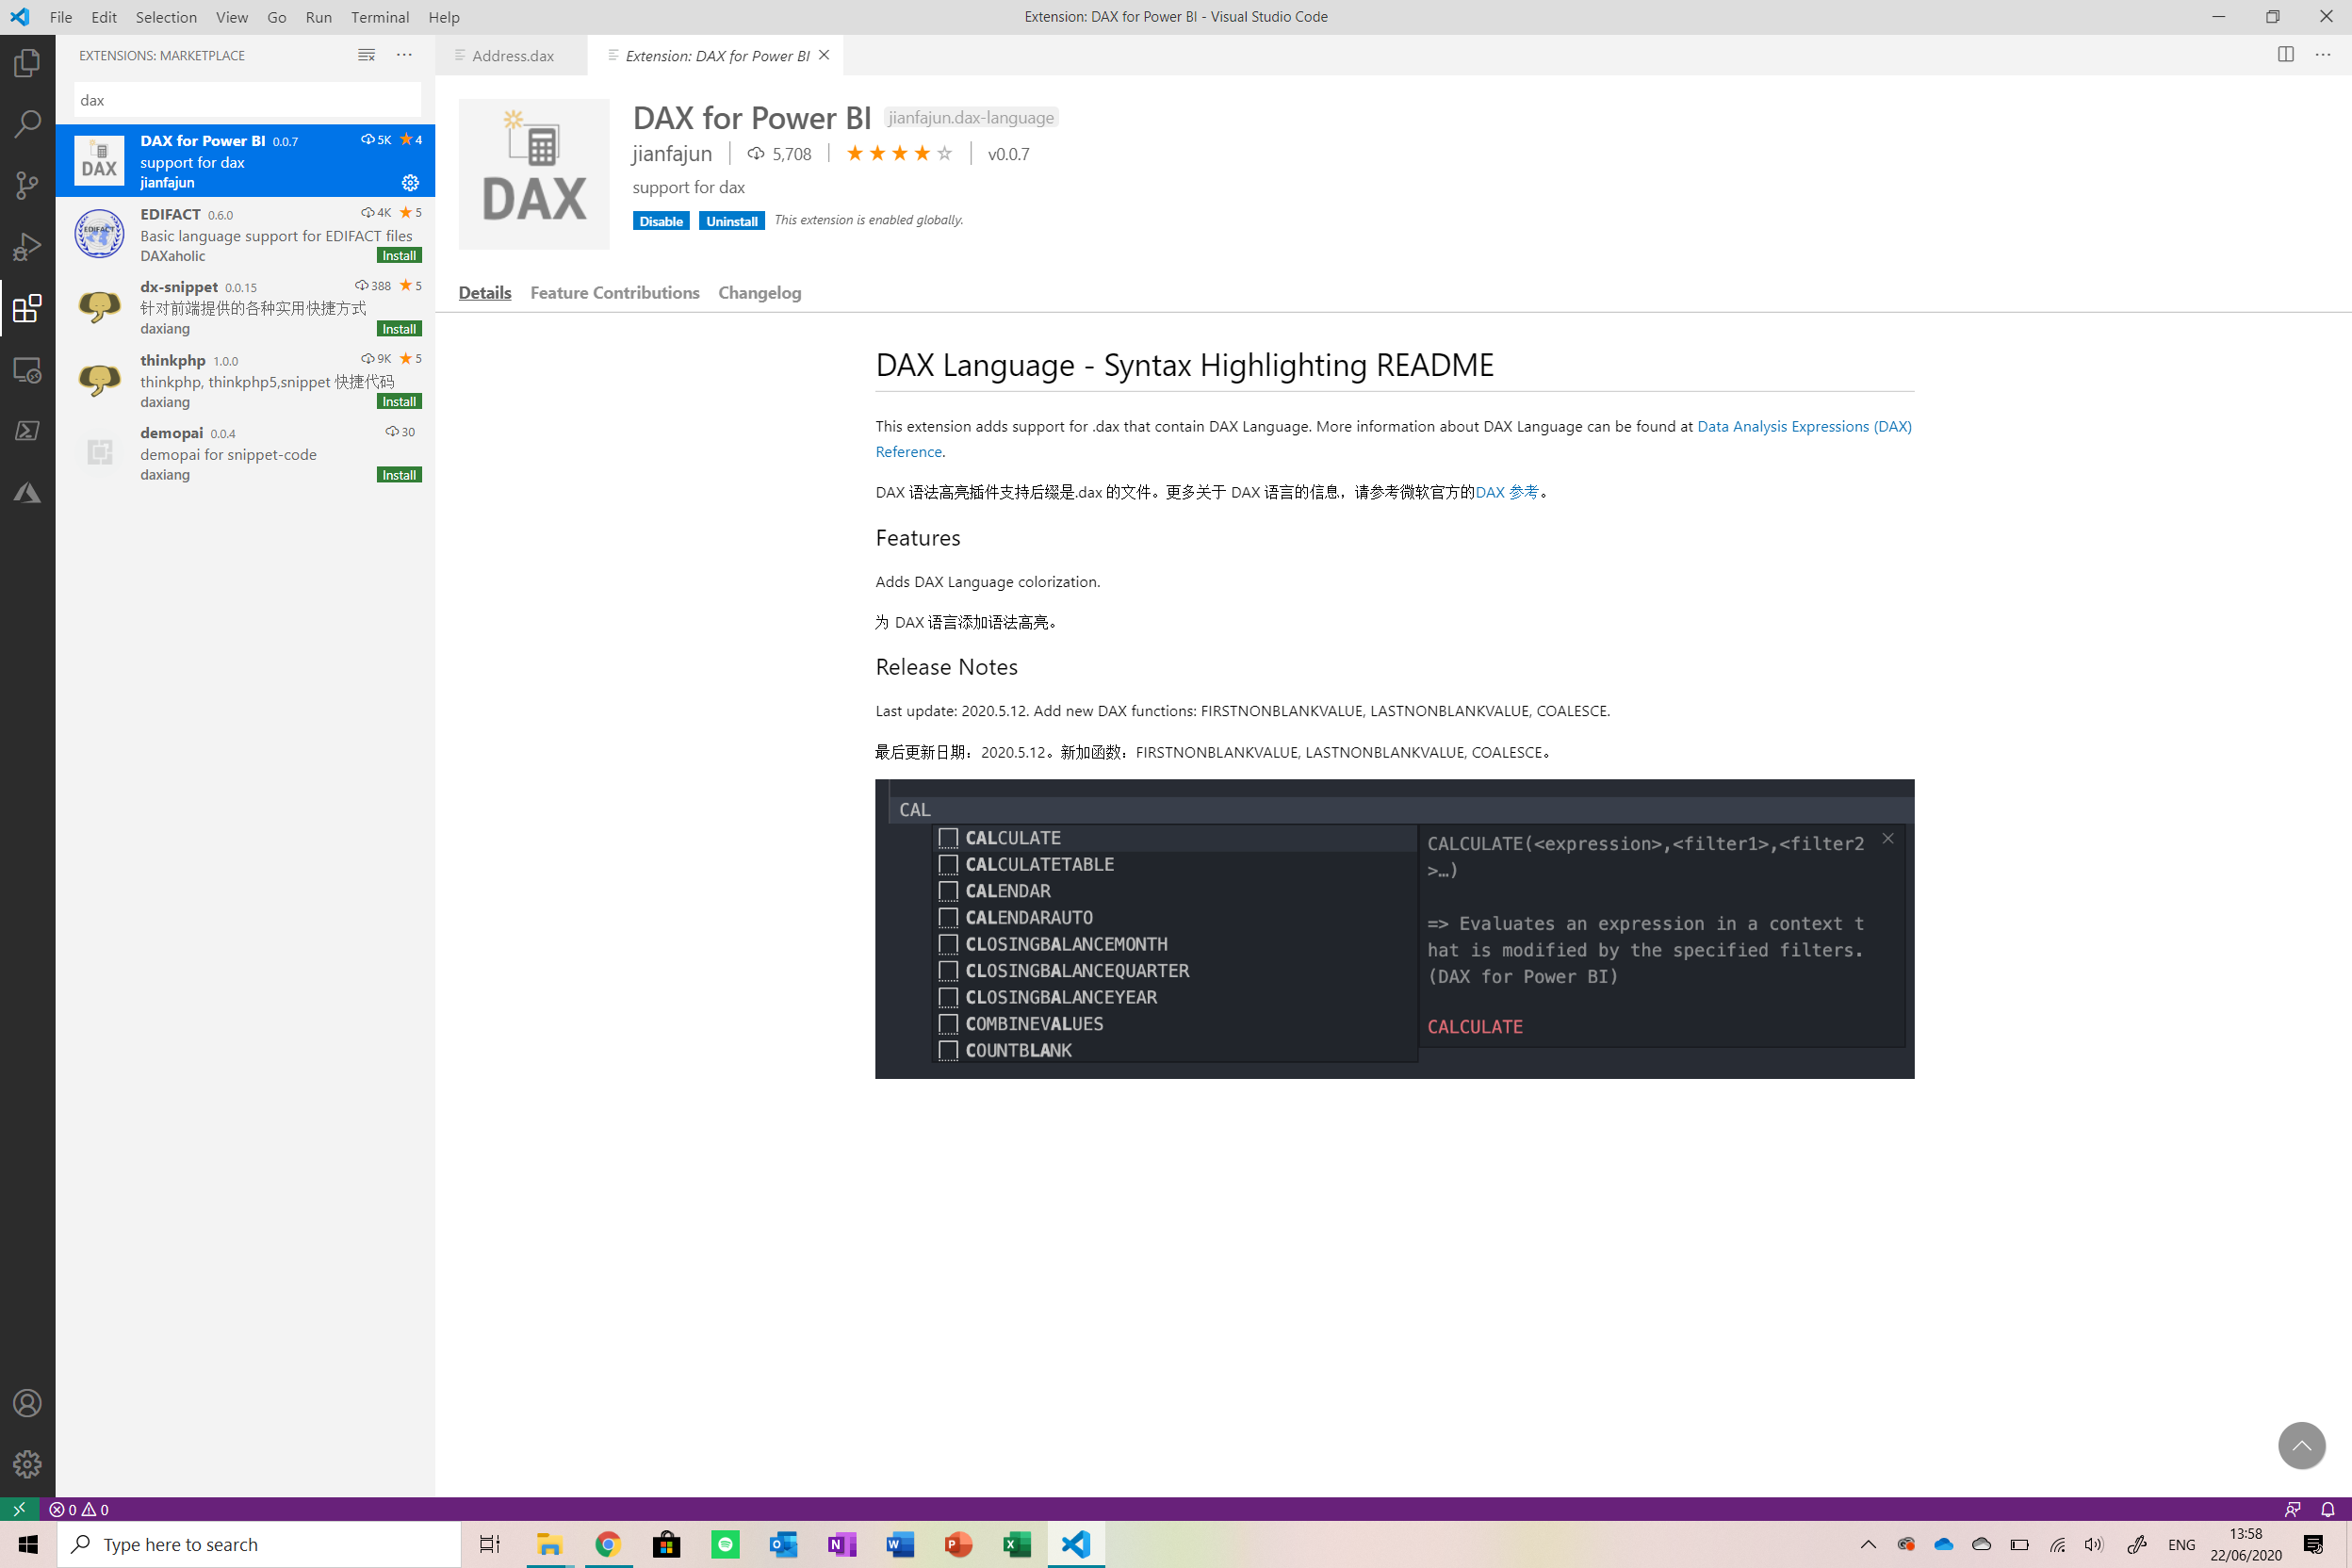Open extensions view More Actions menu
Image resolution: width=2352 pixels, height=1568 pixels.
pyautogui.click(x=404, y=55)
